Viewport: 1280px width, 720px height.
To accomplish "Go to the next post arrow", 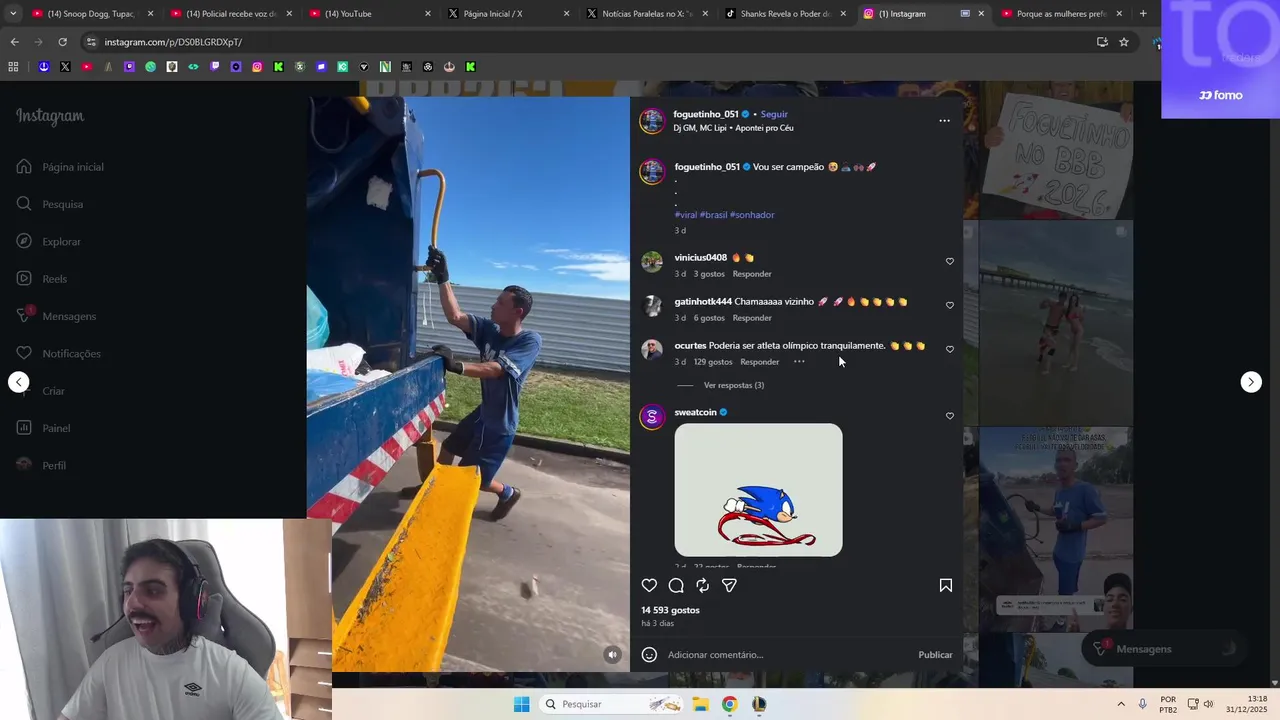I will pyautogui.click(x=1251, y=382).
